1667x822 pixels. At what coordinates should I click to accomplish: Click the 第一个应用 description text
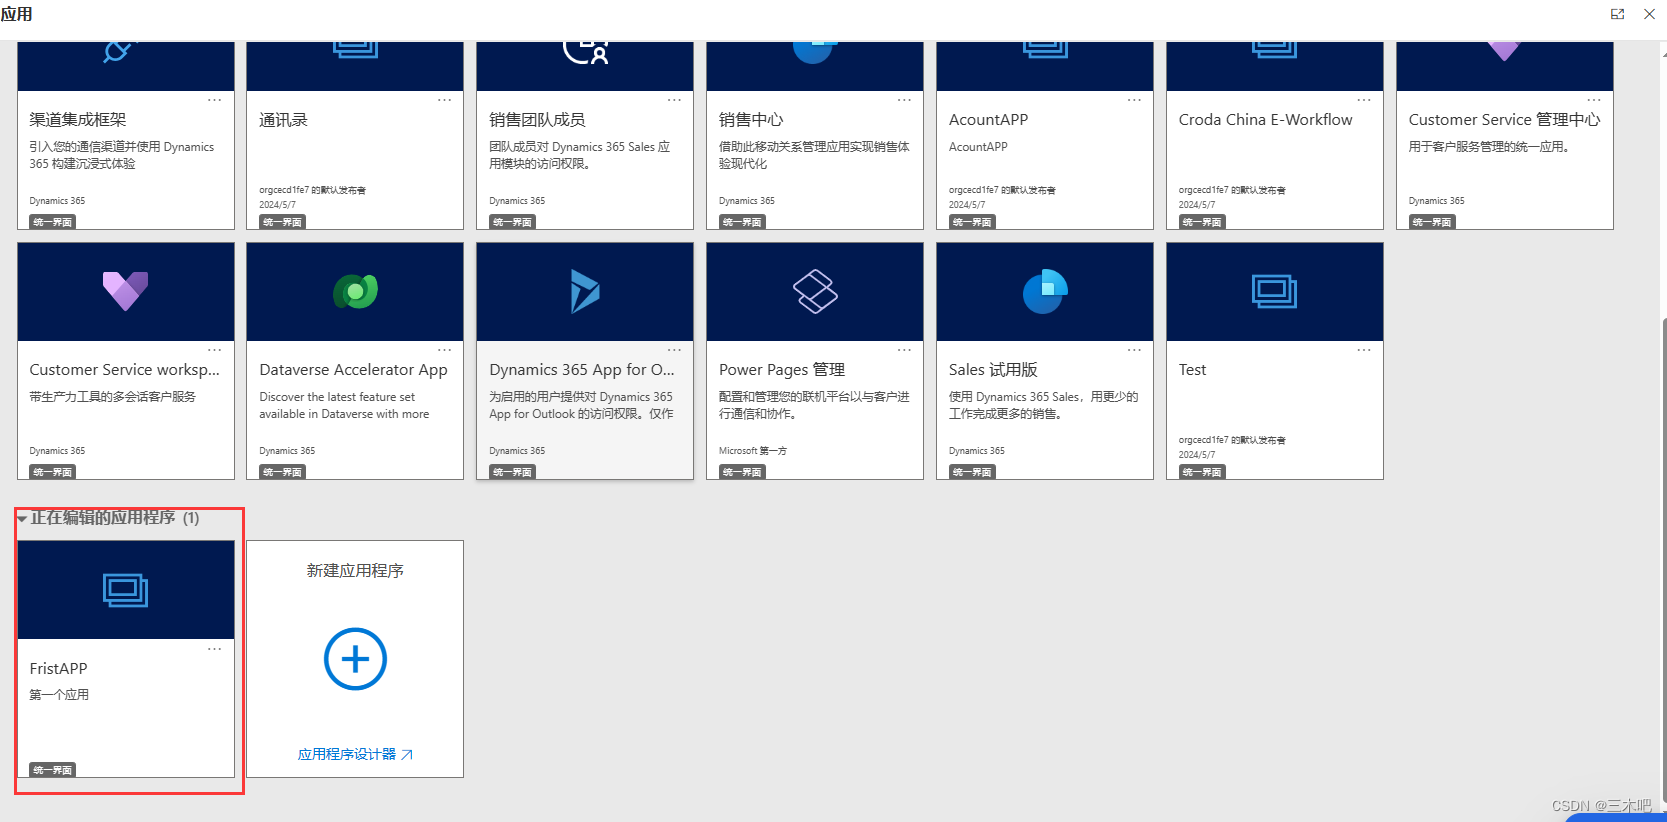[59, 694]
